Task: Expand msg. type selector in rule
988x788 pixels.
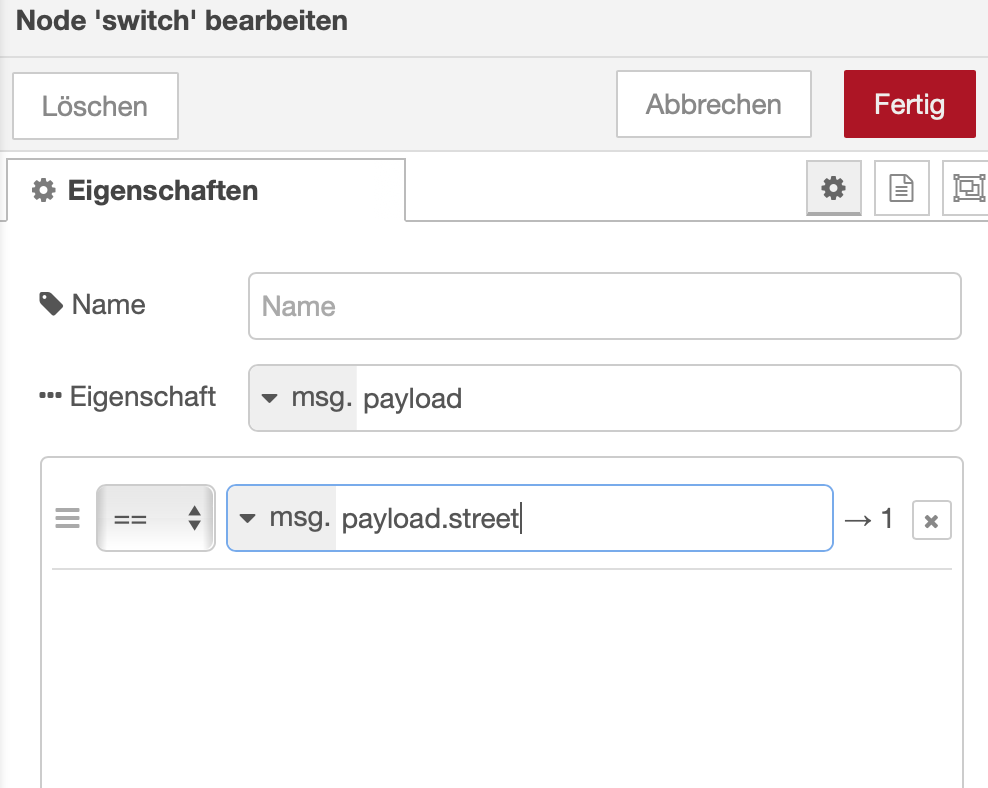Action: tap(282, 518)
